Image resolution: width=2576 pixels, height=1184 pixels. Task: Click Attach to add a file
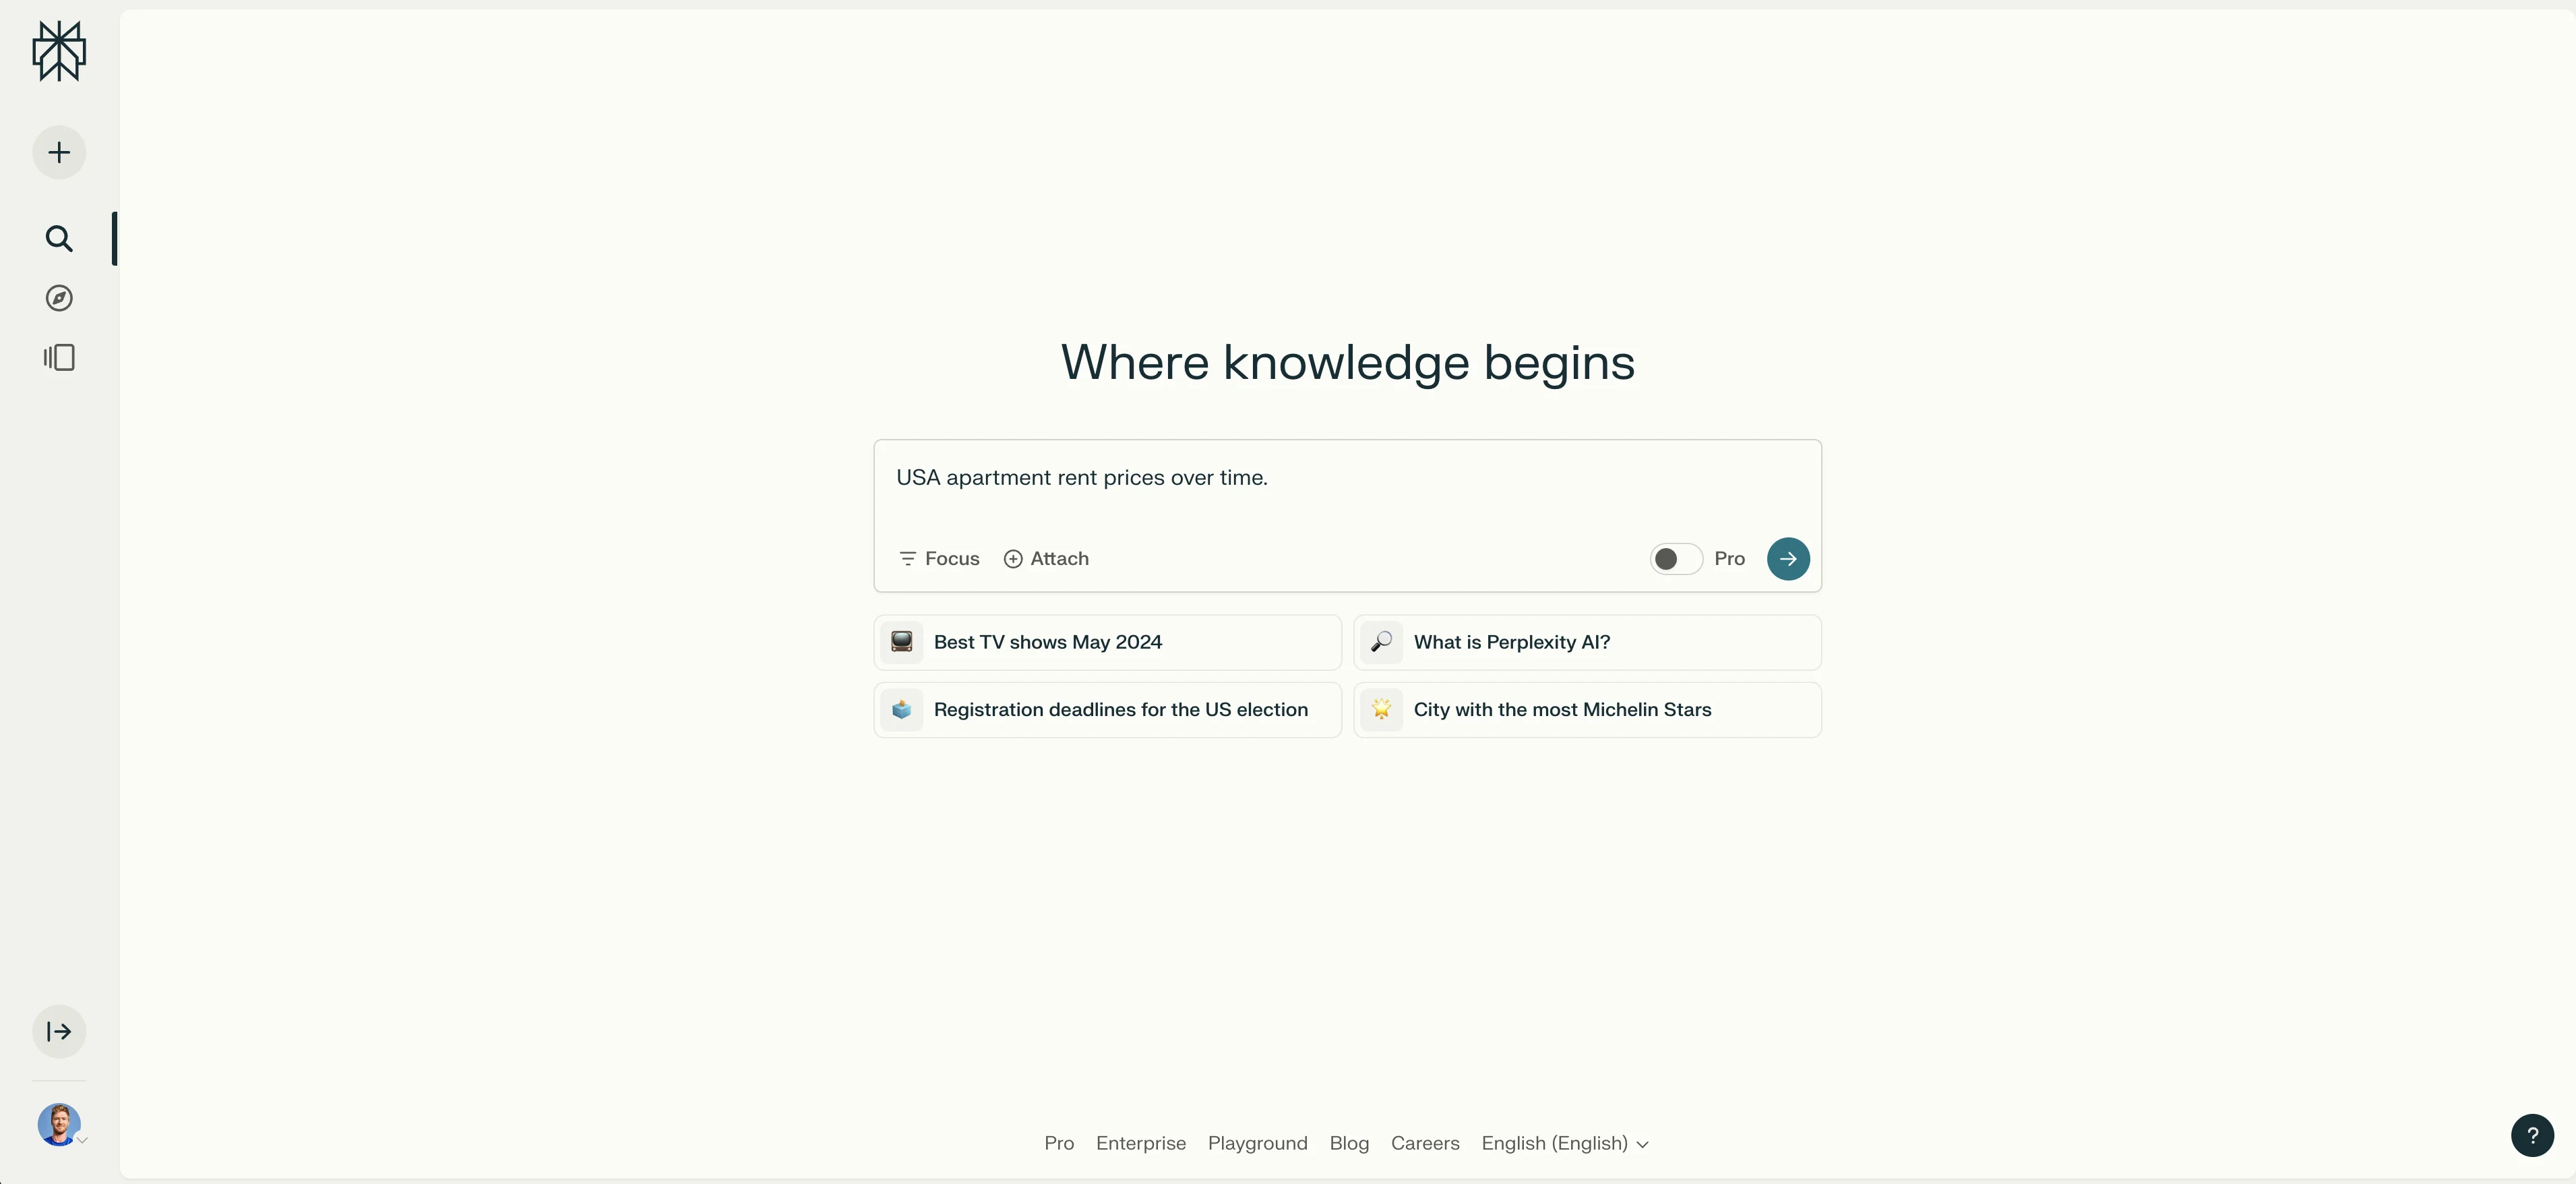click(1046, 559)
